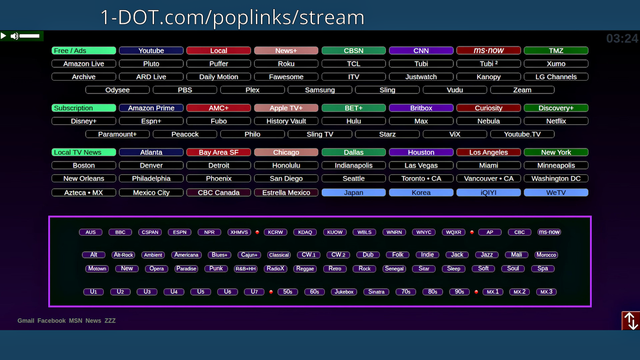The image size is (640, 360).
Task: Click the ms·now red button in top row
Action: (489, 51)
